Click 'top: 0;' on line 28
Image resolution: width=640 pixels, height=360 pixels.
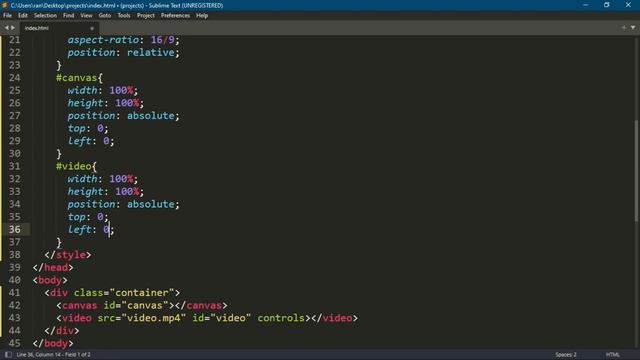pos(88,129)
